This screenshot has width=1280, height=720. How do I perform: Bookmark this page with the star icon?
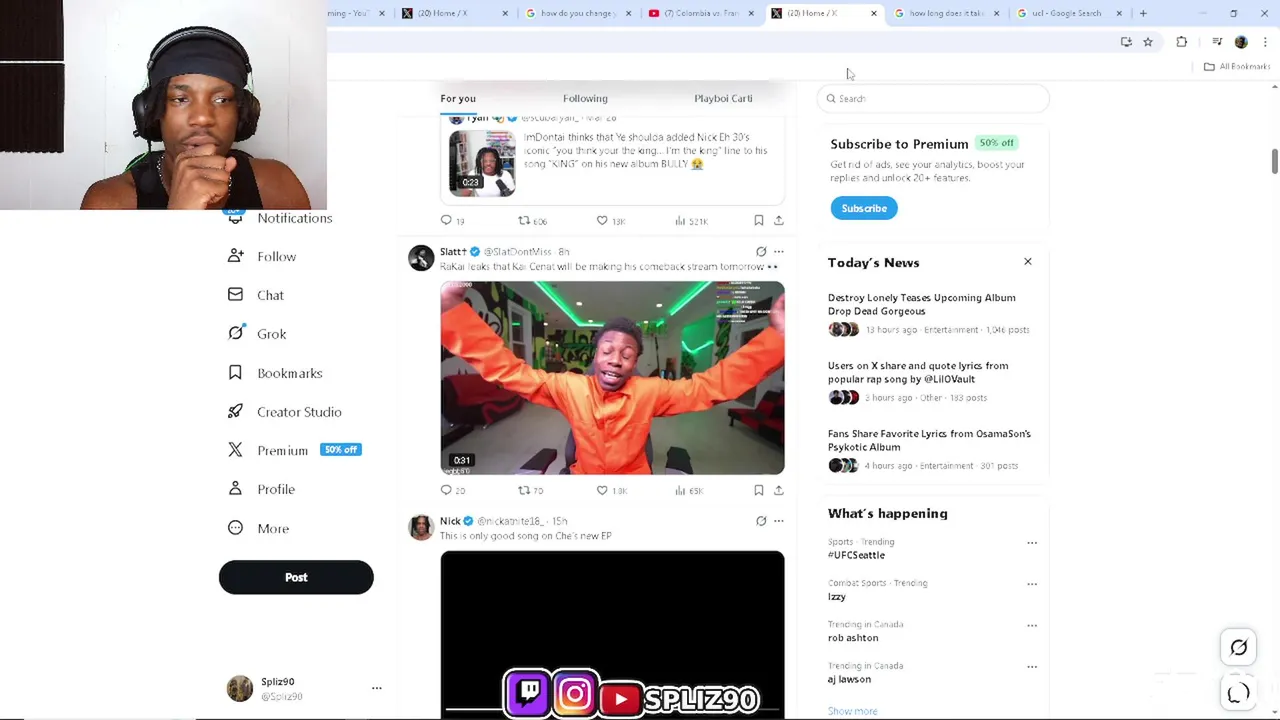pyautogui.click(x=1148, y=42)
